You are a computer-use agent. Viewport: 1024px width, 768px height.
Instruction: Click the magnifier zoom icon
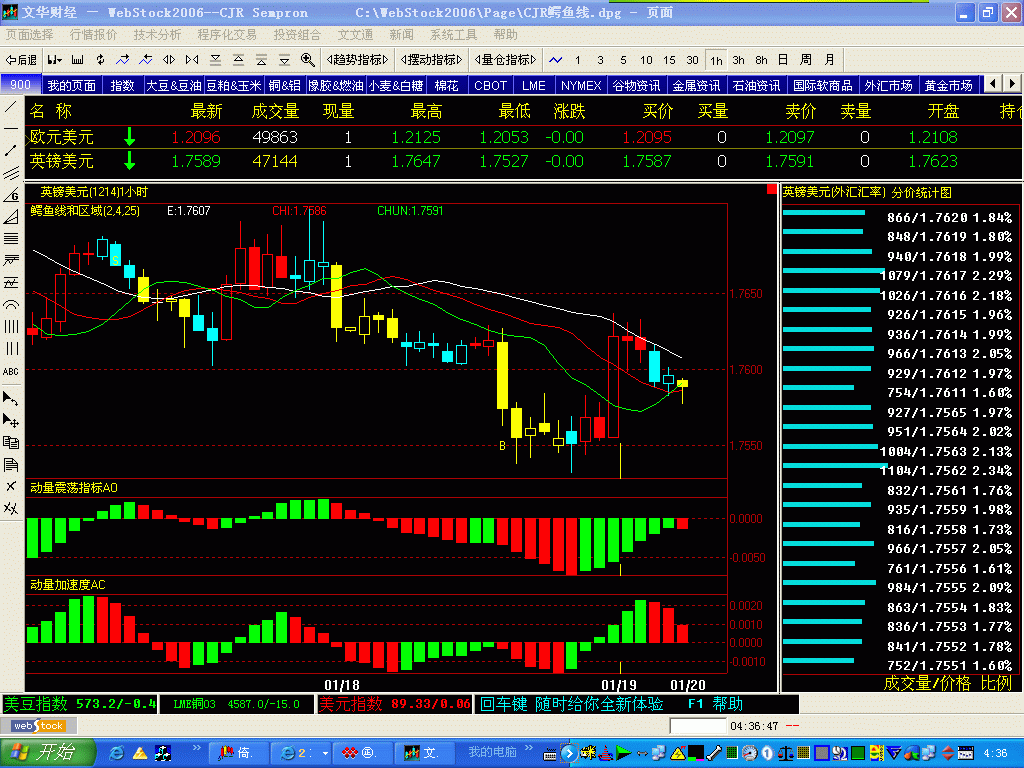(308, 60)
